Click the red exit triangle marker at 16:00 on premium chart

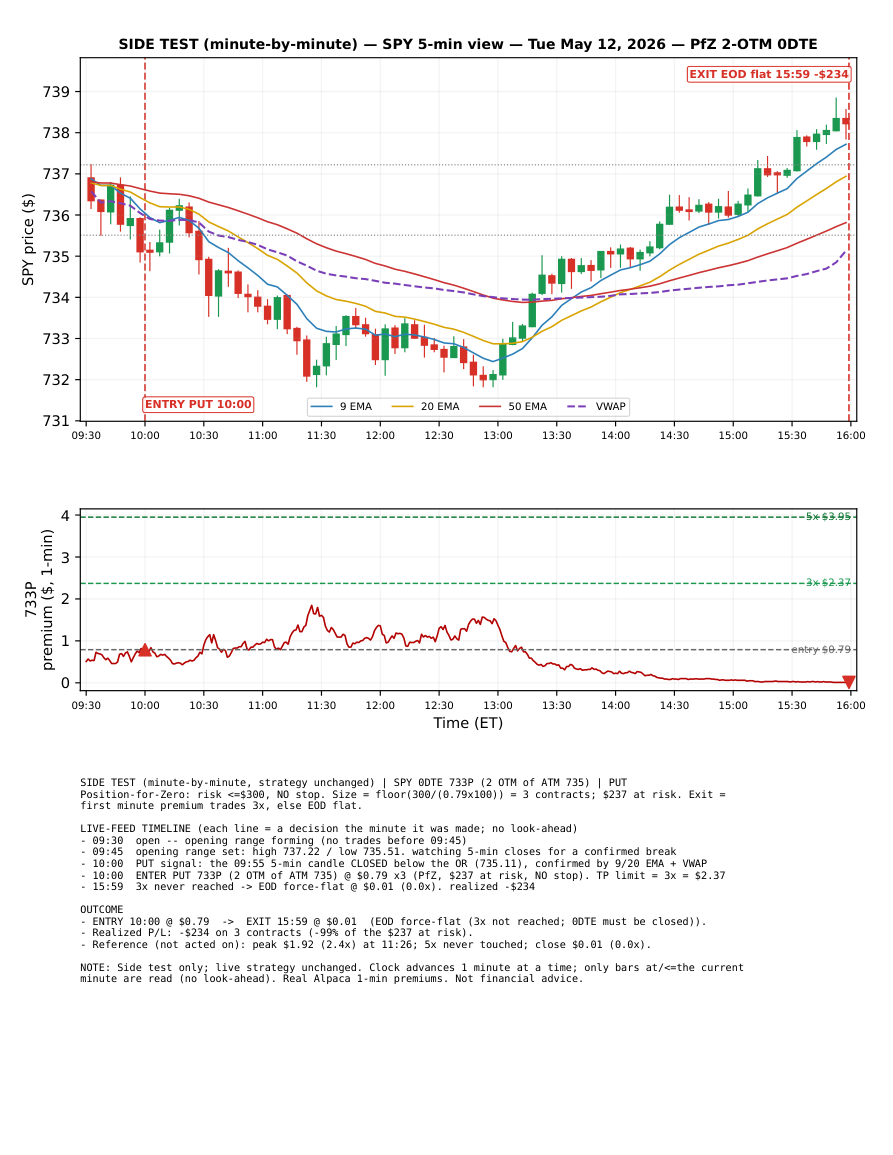point(849,682)
